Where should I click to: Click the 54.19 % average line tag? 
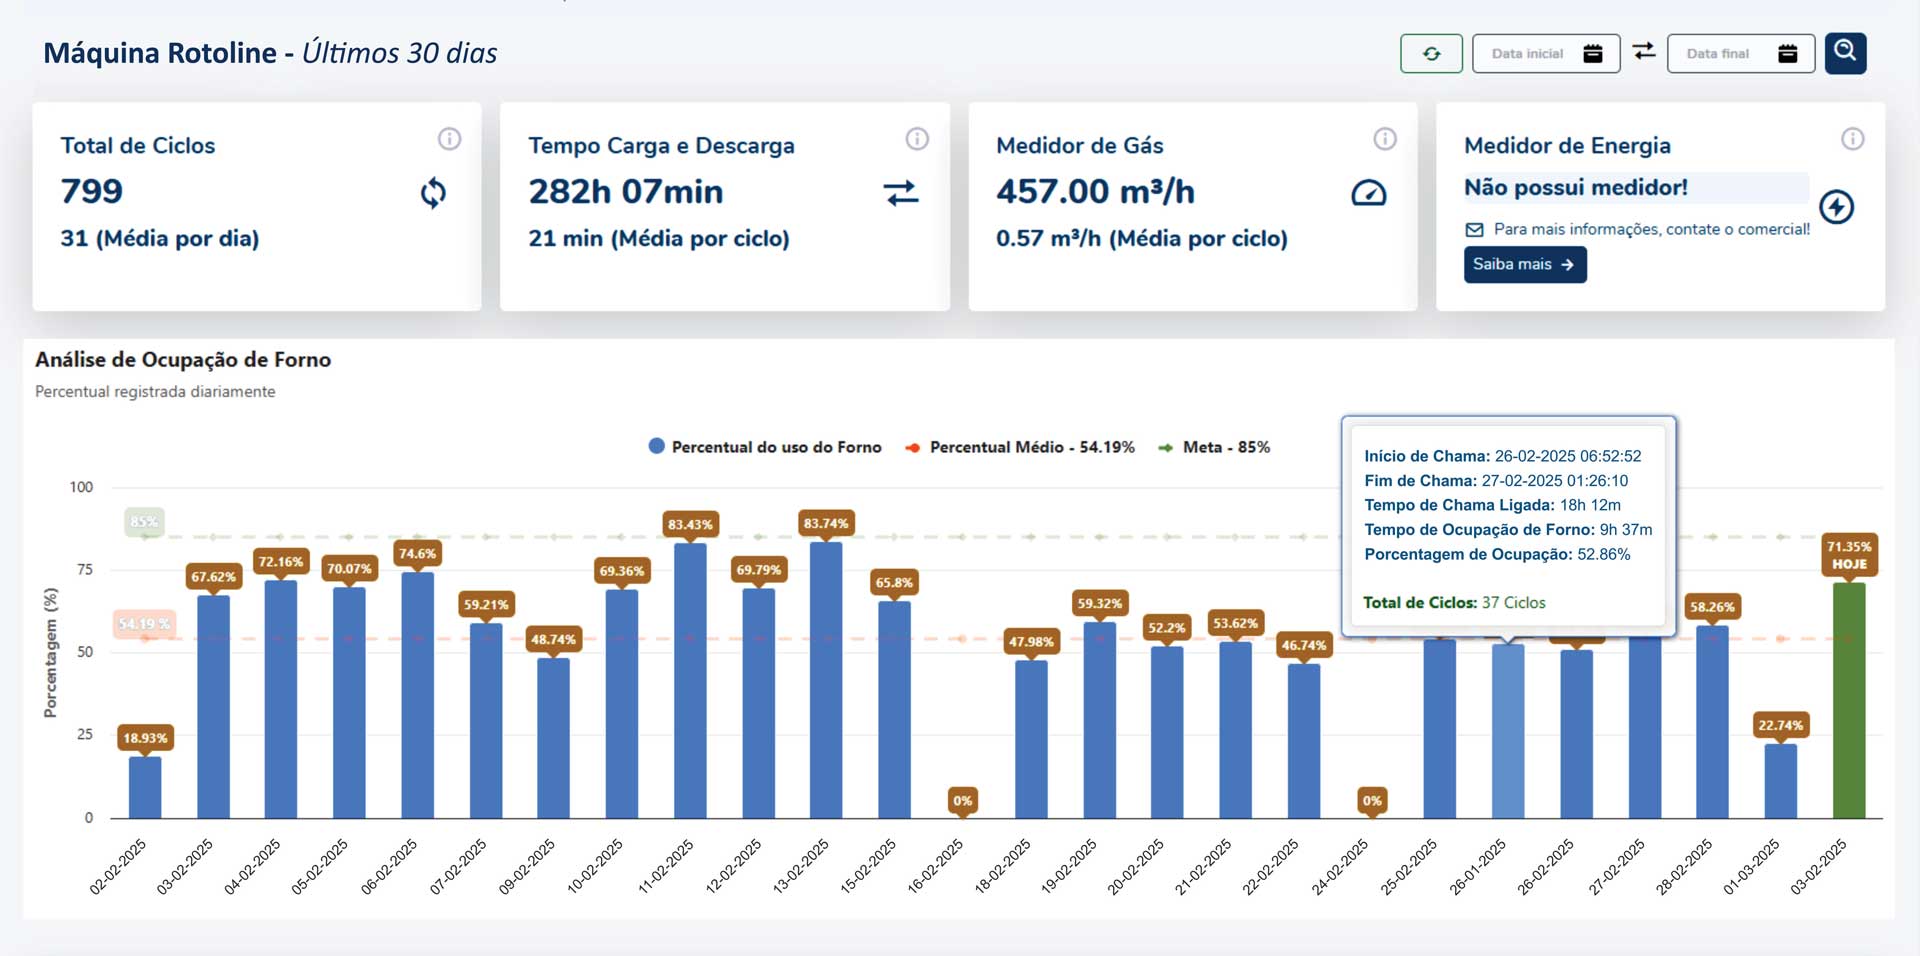[144, 624]
